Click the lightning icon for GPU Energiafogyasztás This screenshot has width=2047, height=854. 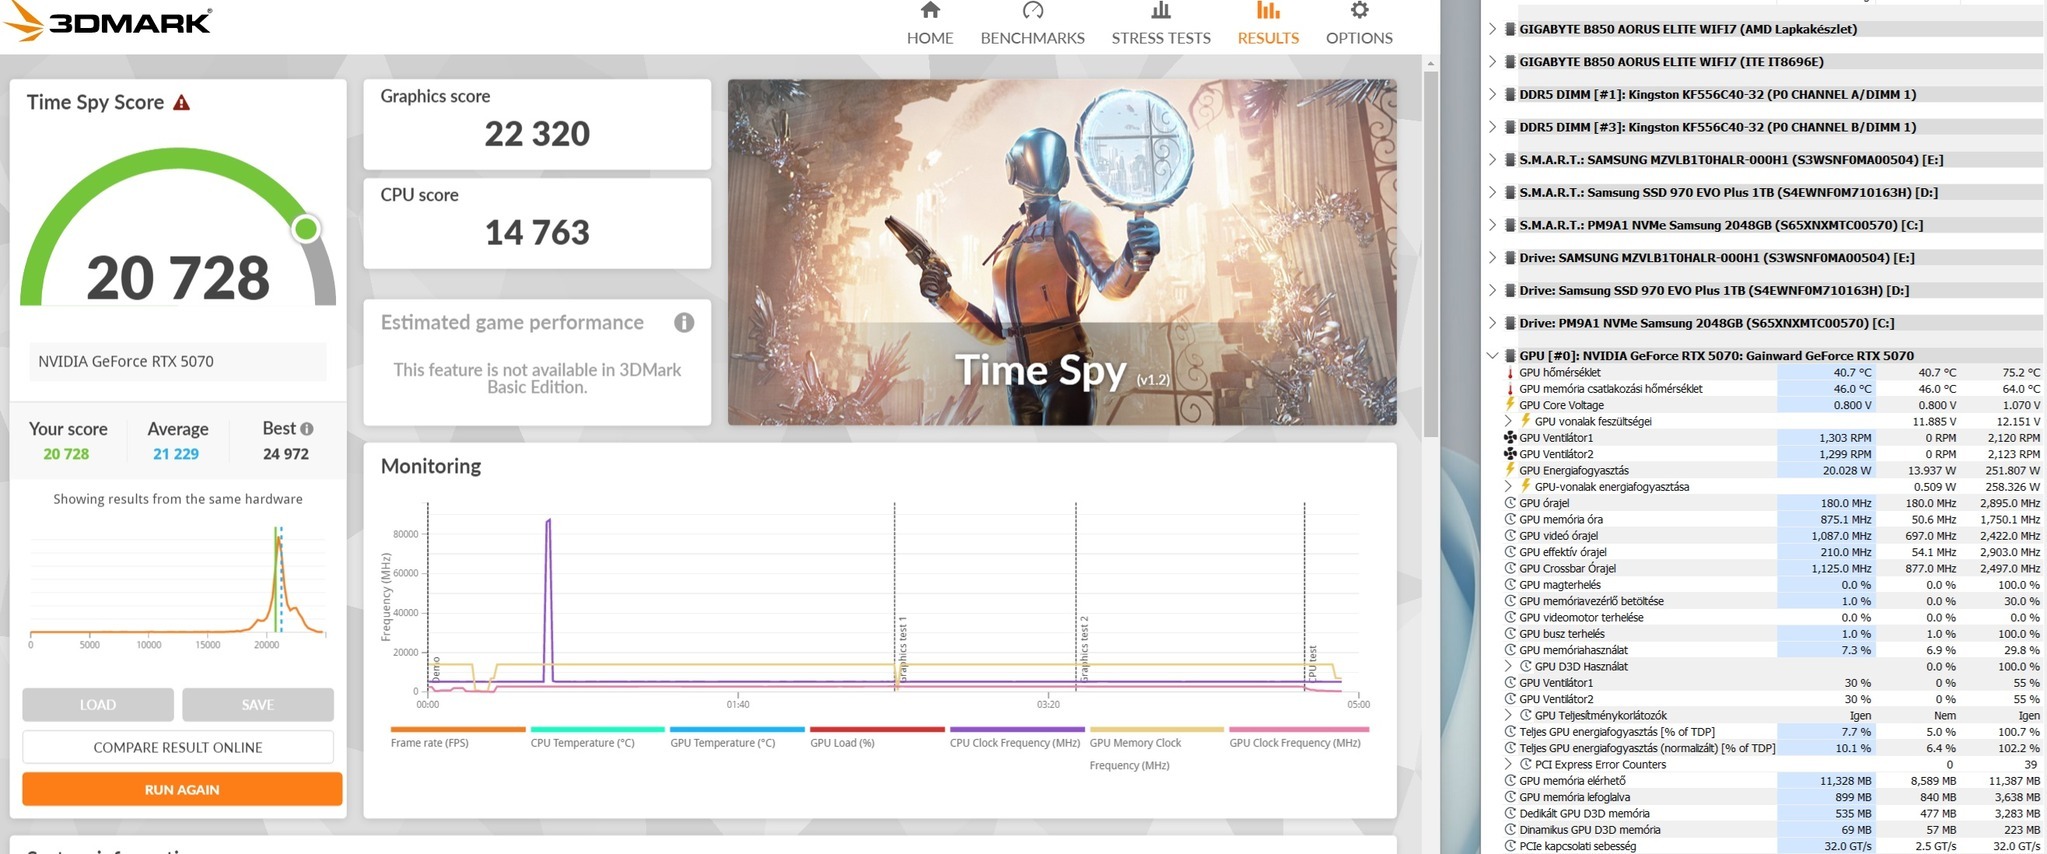[x=1510, y=470]
